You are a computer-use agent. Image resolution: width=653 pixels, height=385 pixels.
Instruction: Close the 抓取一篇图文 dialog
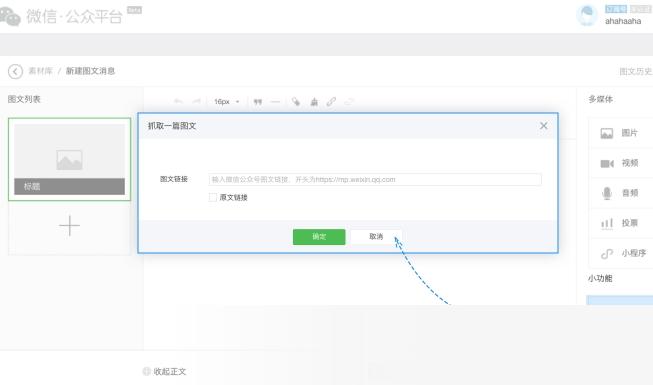click(543, 125)
